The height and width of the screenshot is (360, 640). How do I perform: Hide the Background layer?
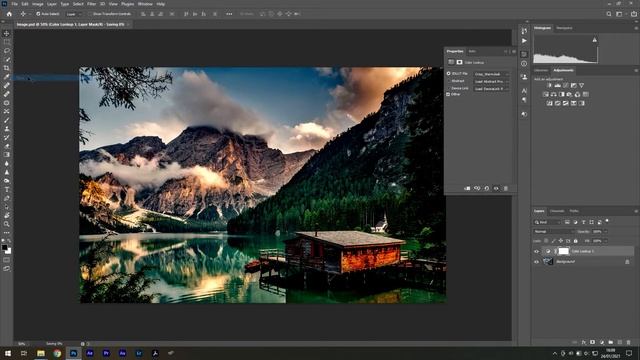pos(537,262)
